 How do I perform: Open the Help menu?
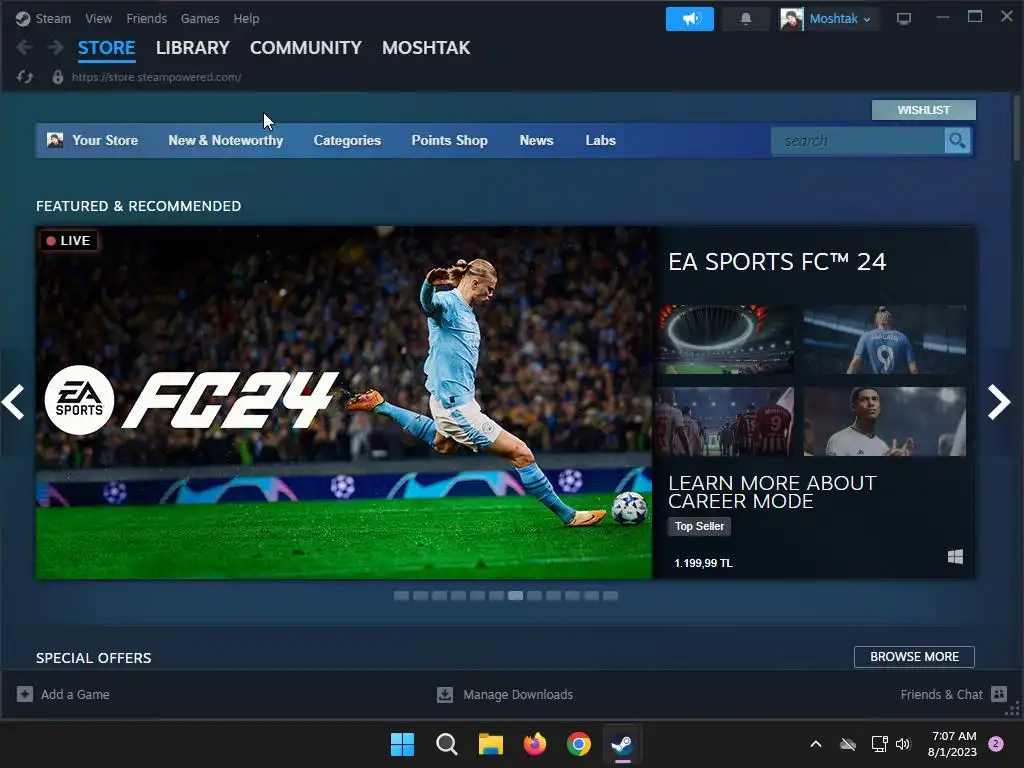pyautogui.click(x=246, y=18)
